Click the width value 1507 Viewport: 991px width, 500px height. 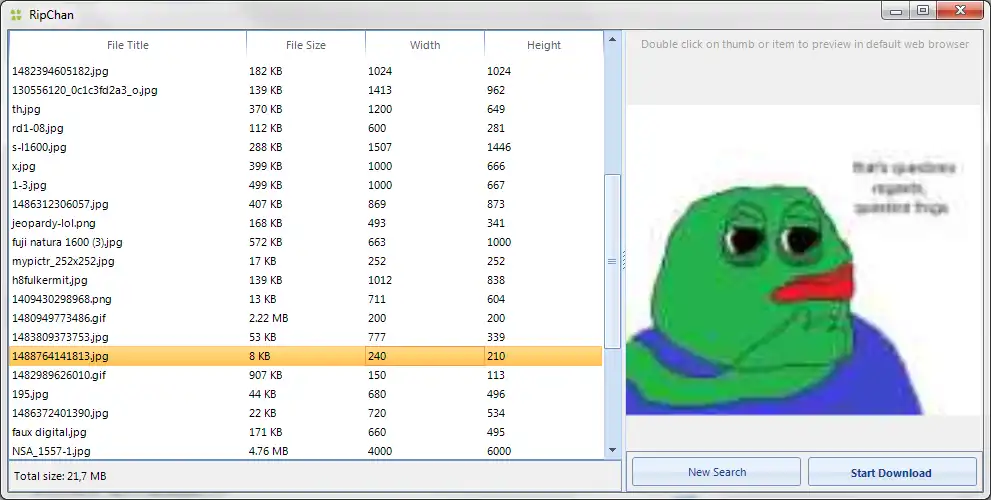point(380,147)
